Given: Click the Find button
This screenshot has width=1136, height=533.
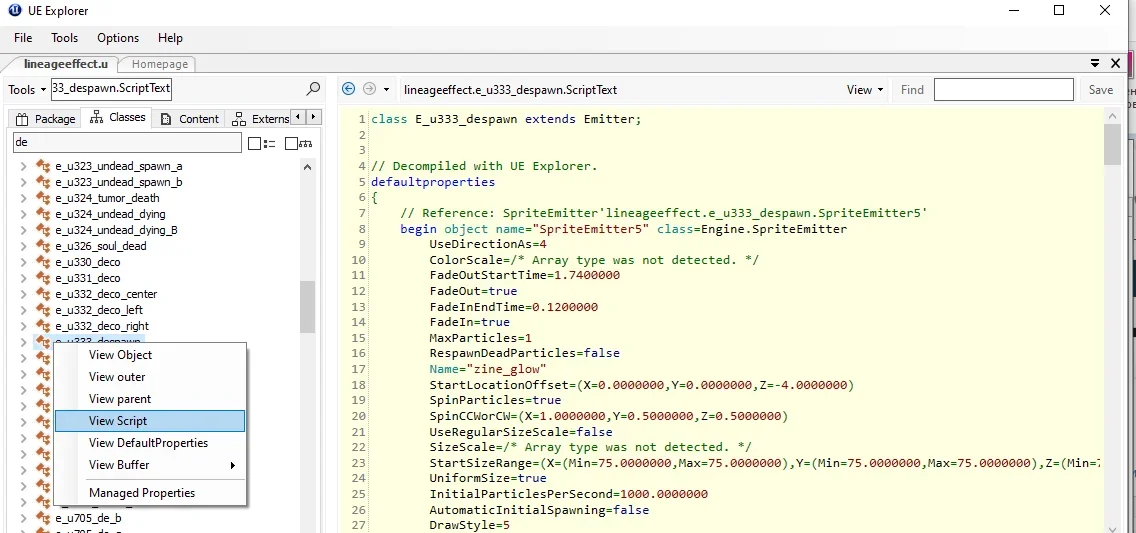Looking at the screenshot, I should click(x=911, y=90).
